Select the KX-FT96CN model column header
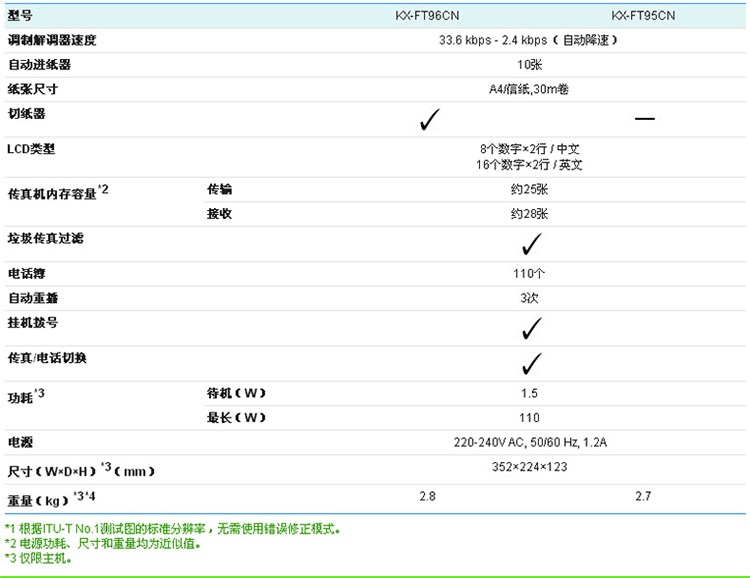This screenshot has height=578, width=750. (x=429, y=15)
